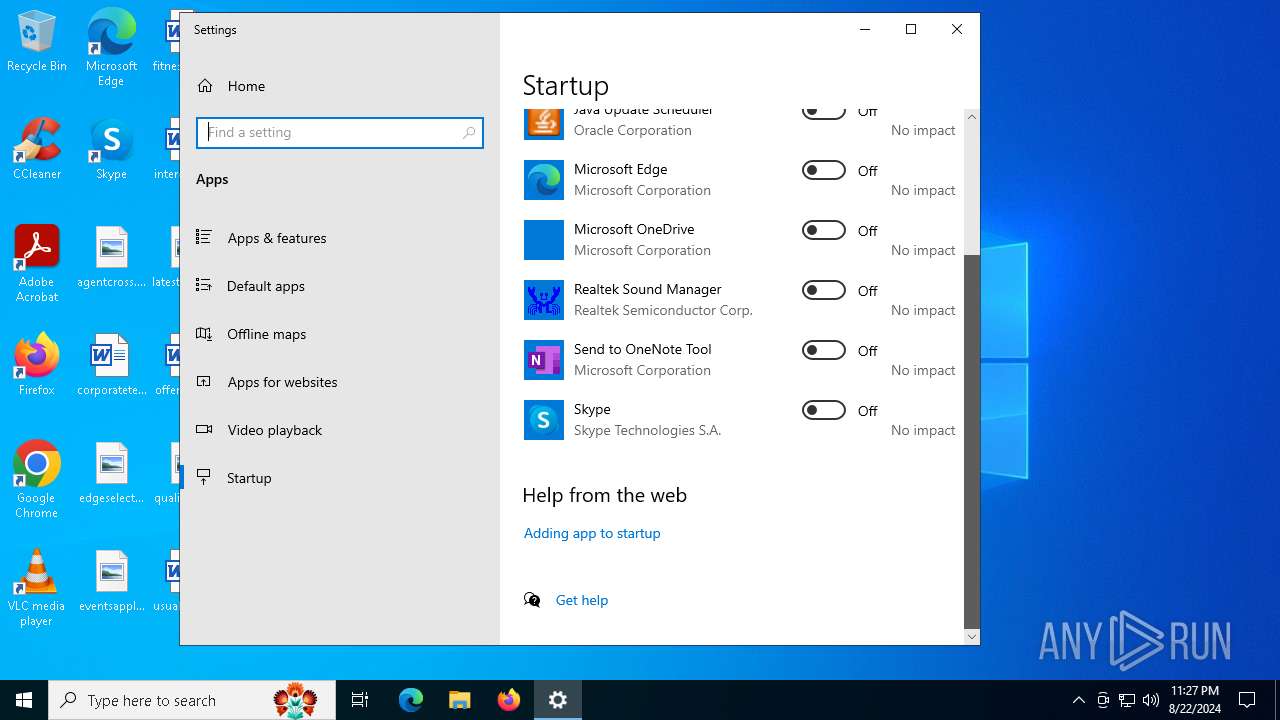Open the Get help link
The width and height of the screenshot is (1280, 720).
582,600
